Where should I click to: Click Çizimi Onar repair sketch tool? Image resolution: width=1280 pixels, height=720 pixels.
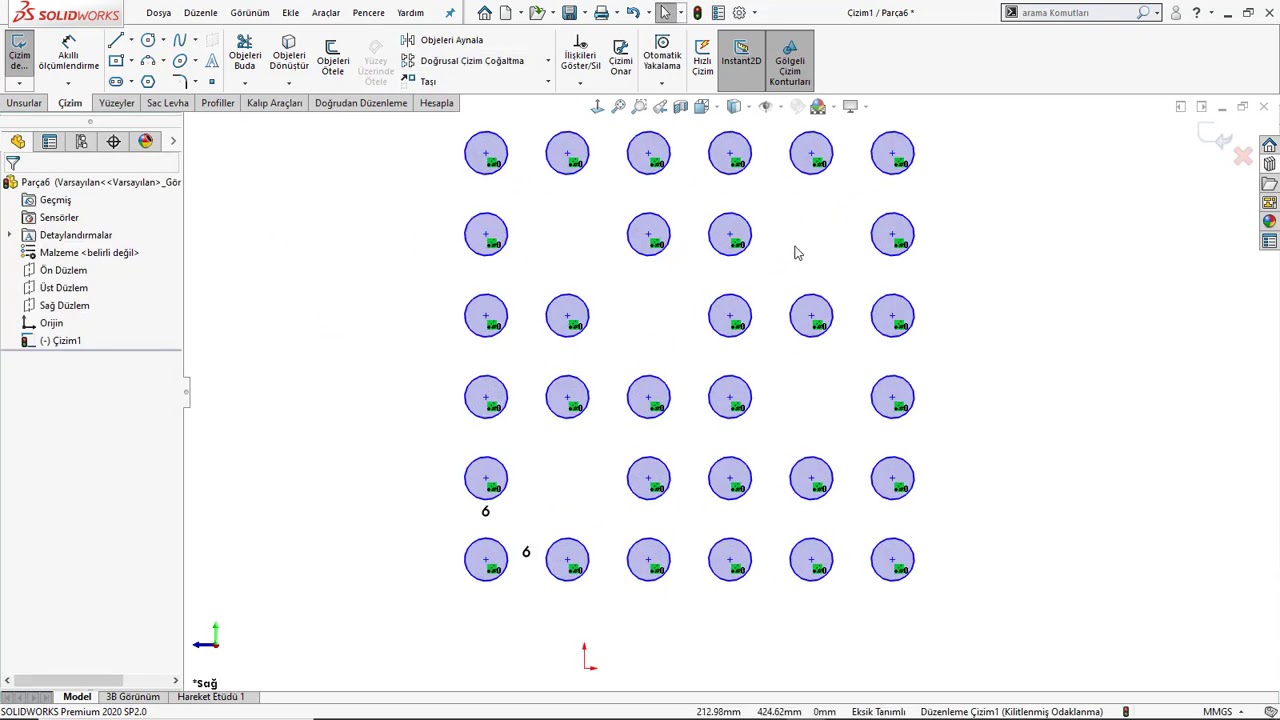(x=620, y=57)
